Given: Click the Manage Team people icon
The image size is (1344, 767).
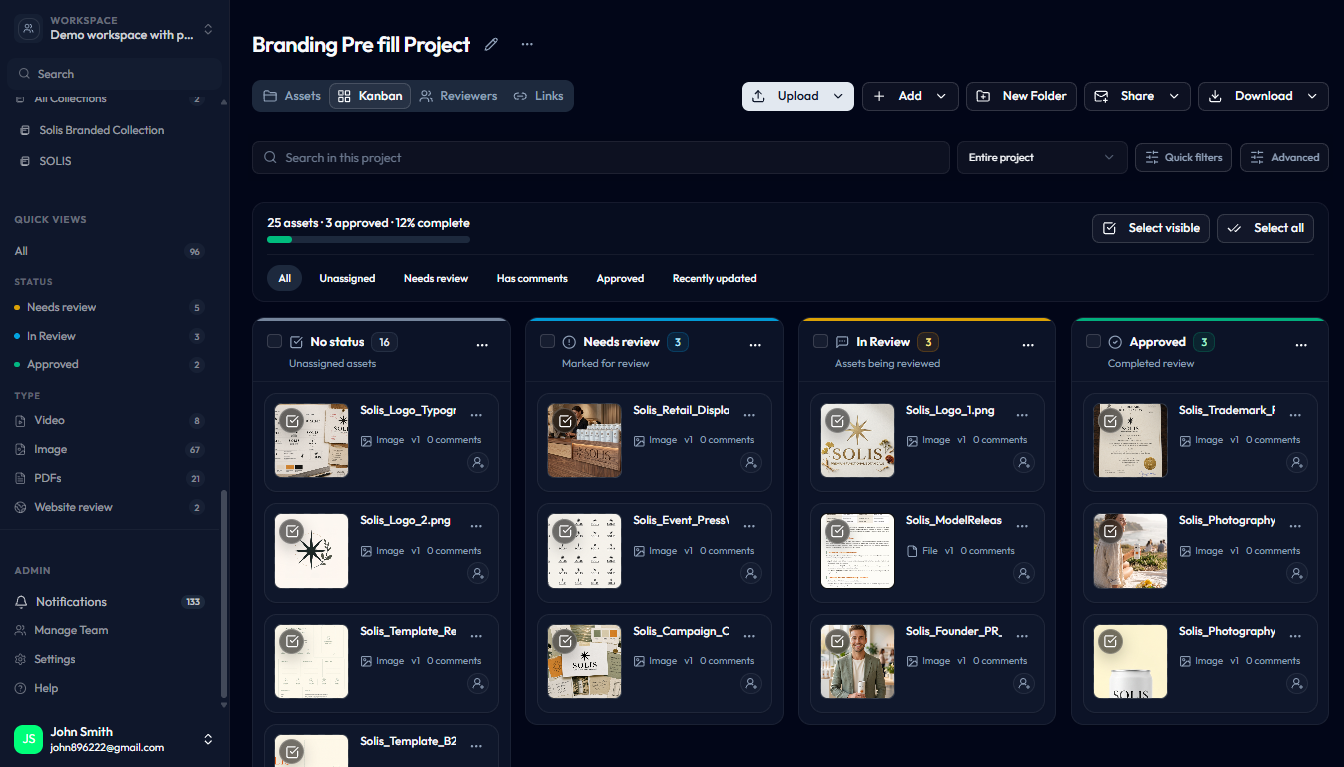Looking at the screenshot, I should (21, 631).
